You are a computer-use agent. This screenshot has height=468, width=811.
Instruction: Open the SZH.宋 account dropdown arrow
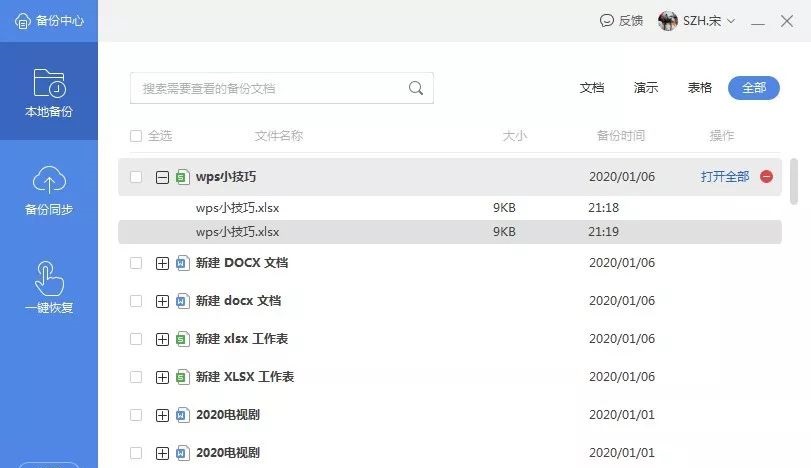[731, 21]
